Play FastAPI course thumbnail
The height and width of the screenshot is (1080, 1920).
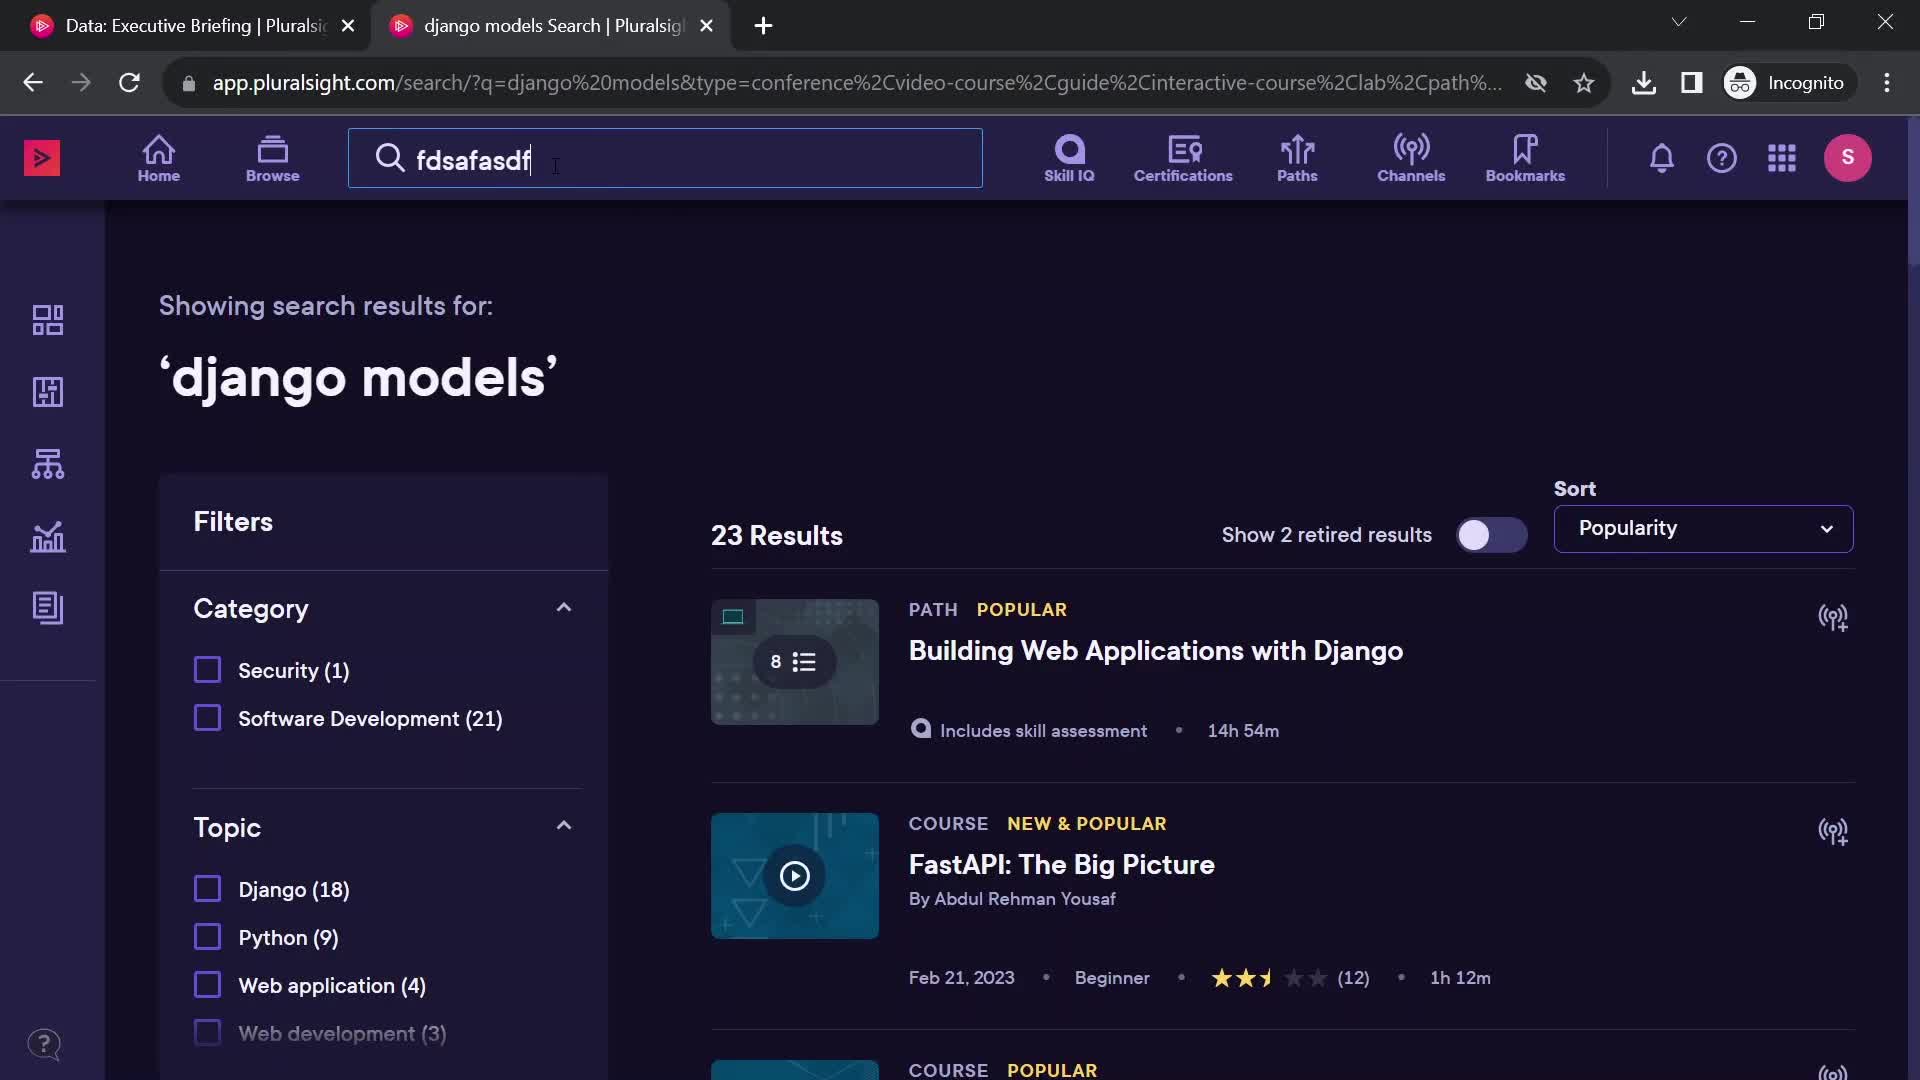(794, 876)
